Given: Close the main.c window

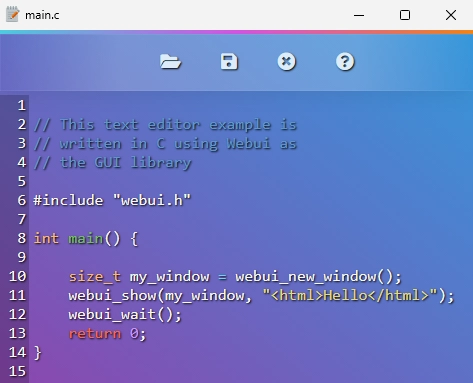Looking at the screenshot, I should (451, 15).
